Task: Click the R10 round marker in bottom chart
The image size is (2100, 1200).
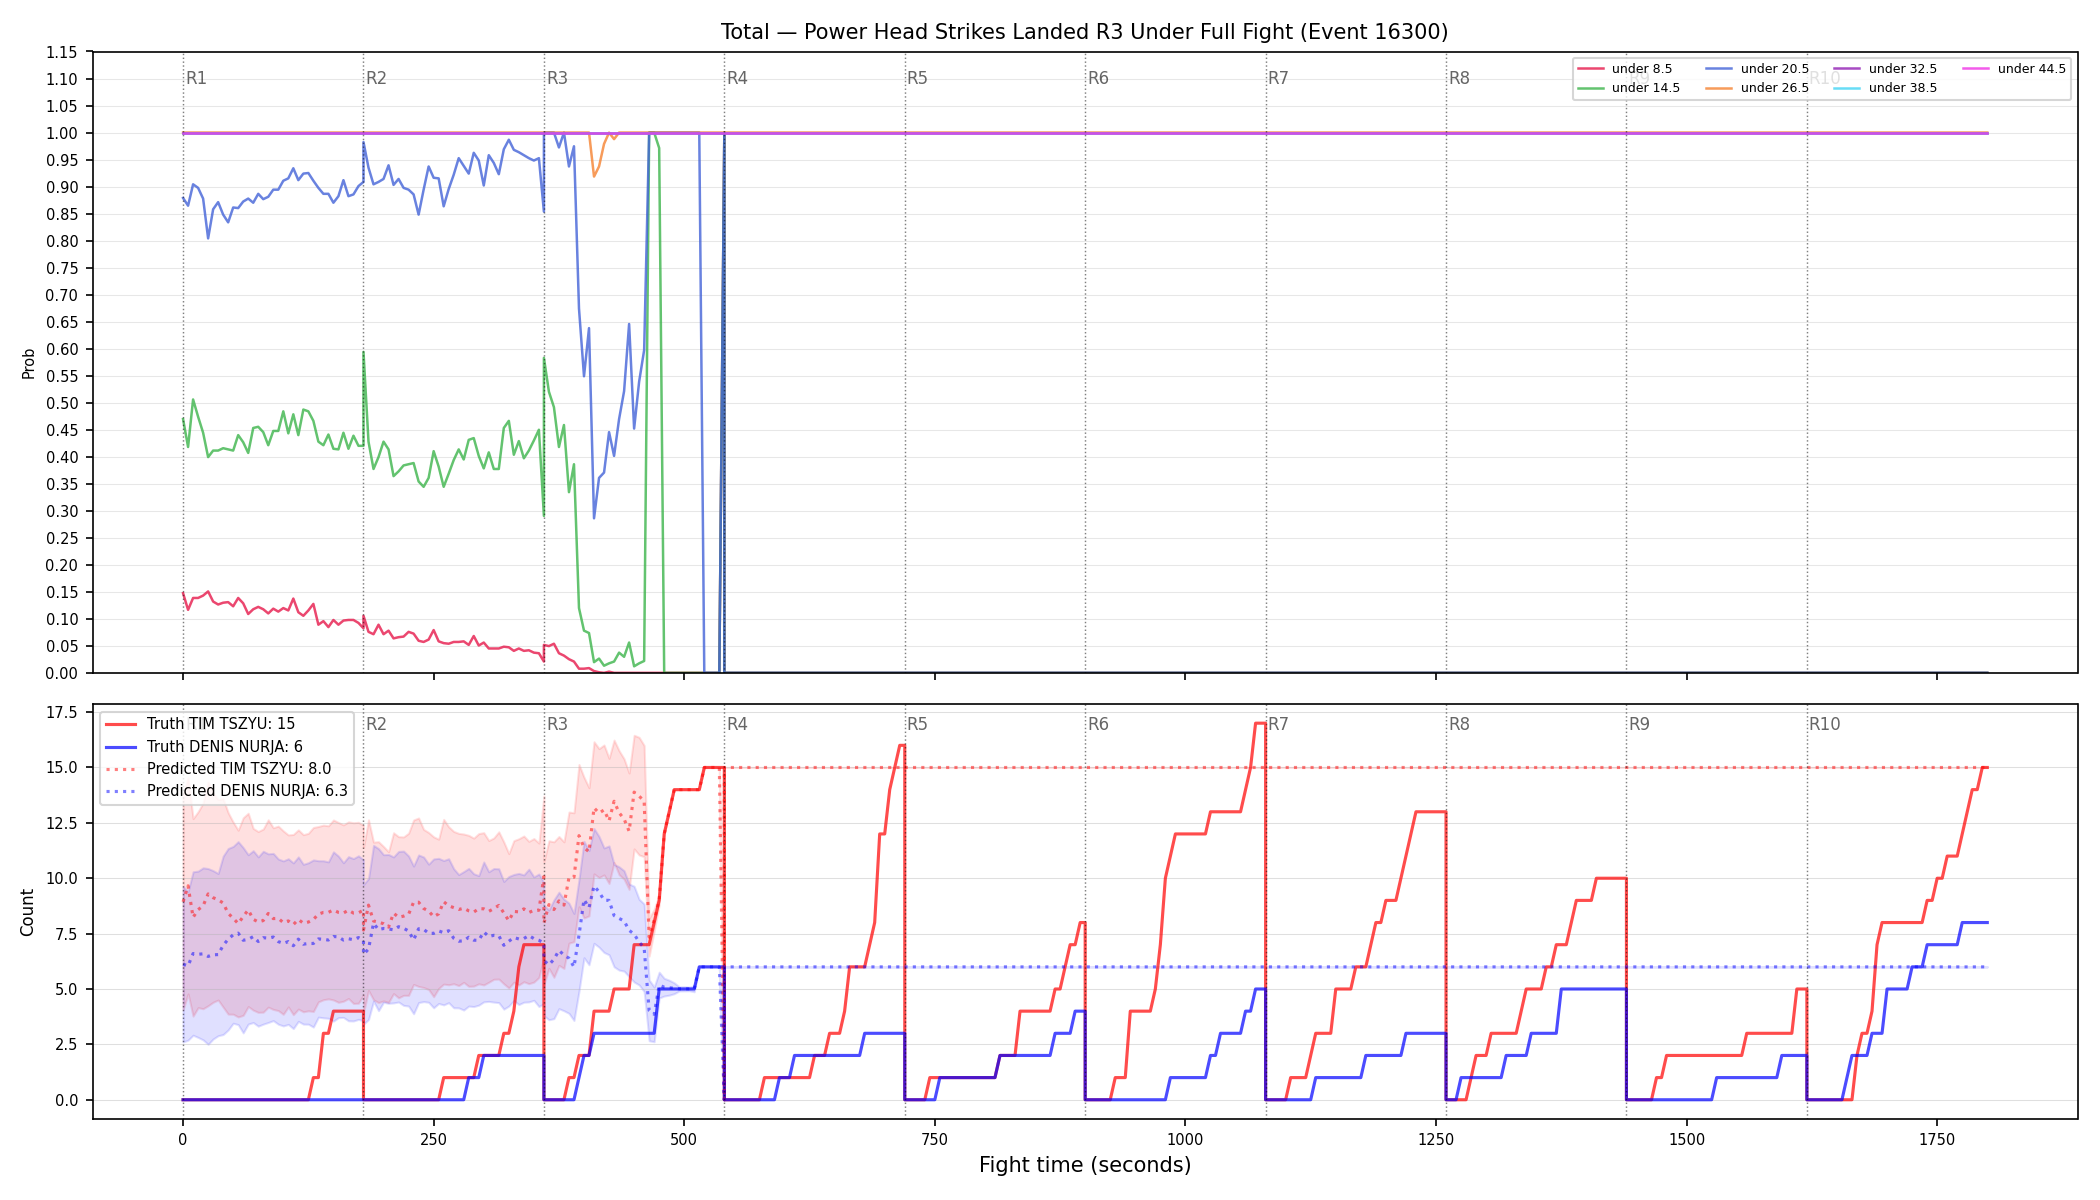Action: [x=1824, y=724]
